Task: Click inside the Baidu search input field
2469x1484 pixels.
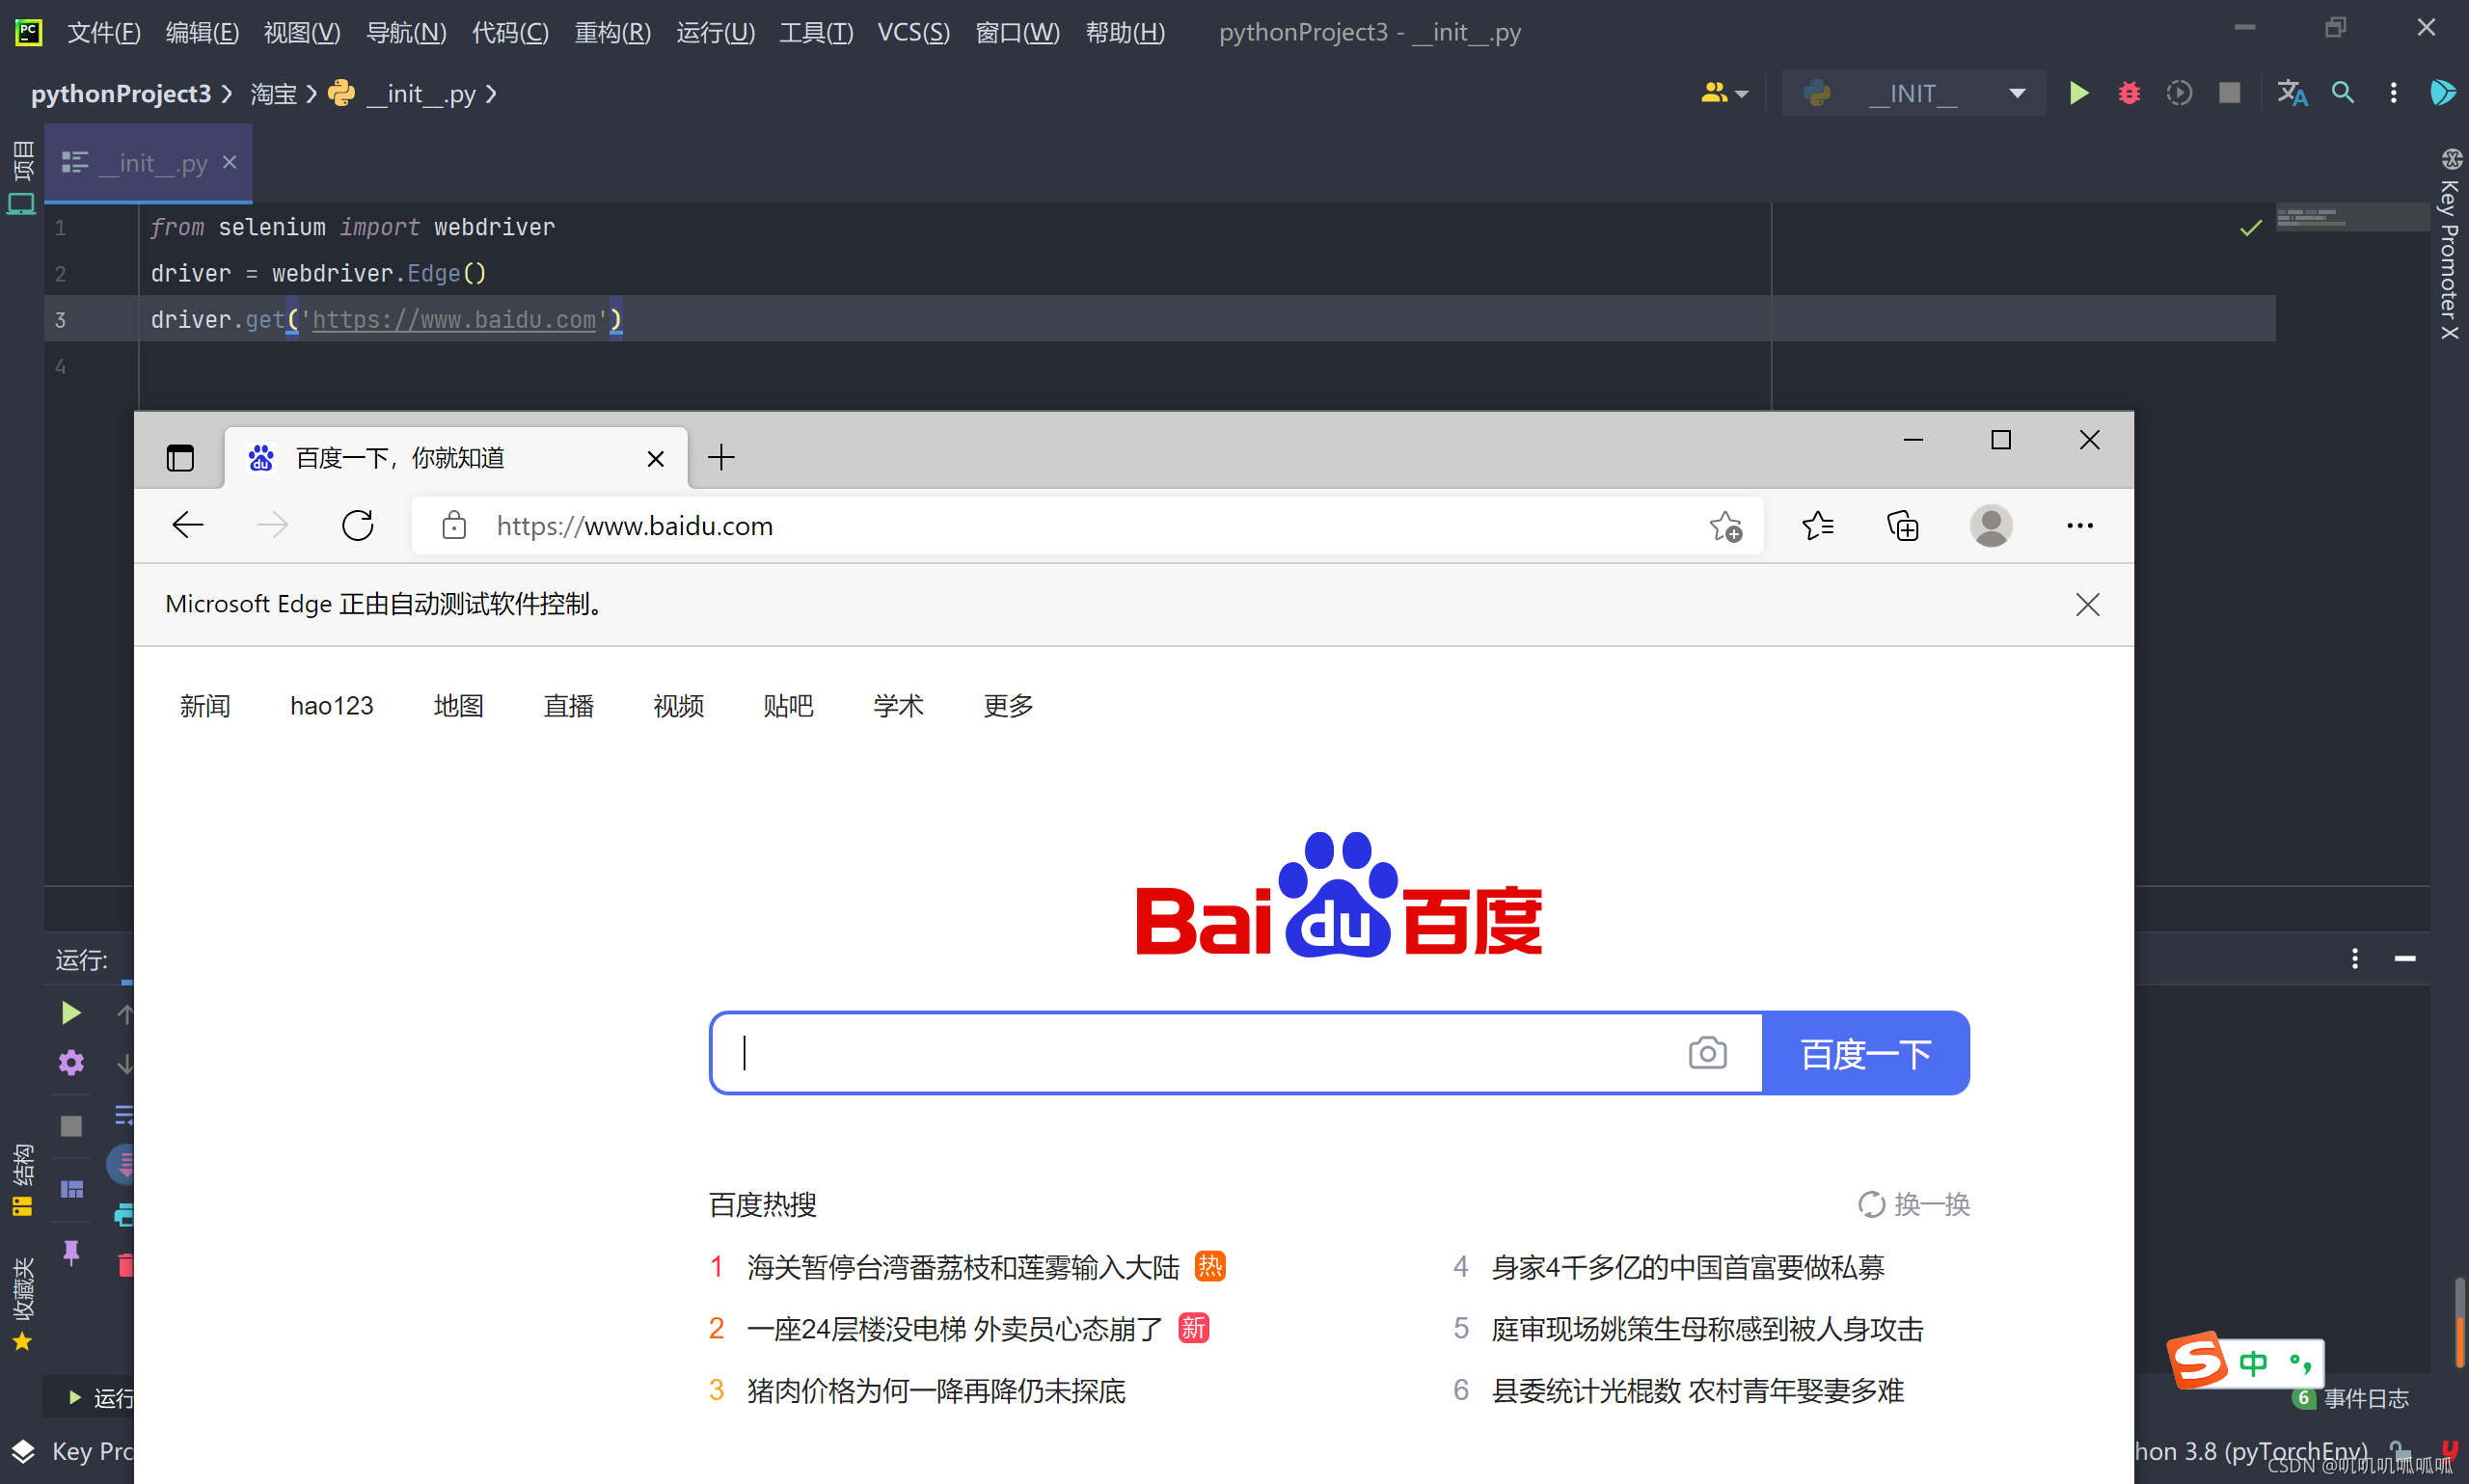Action: click(1200, 1053)
